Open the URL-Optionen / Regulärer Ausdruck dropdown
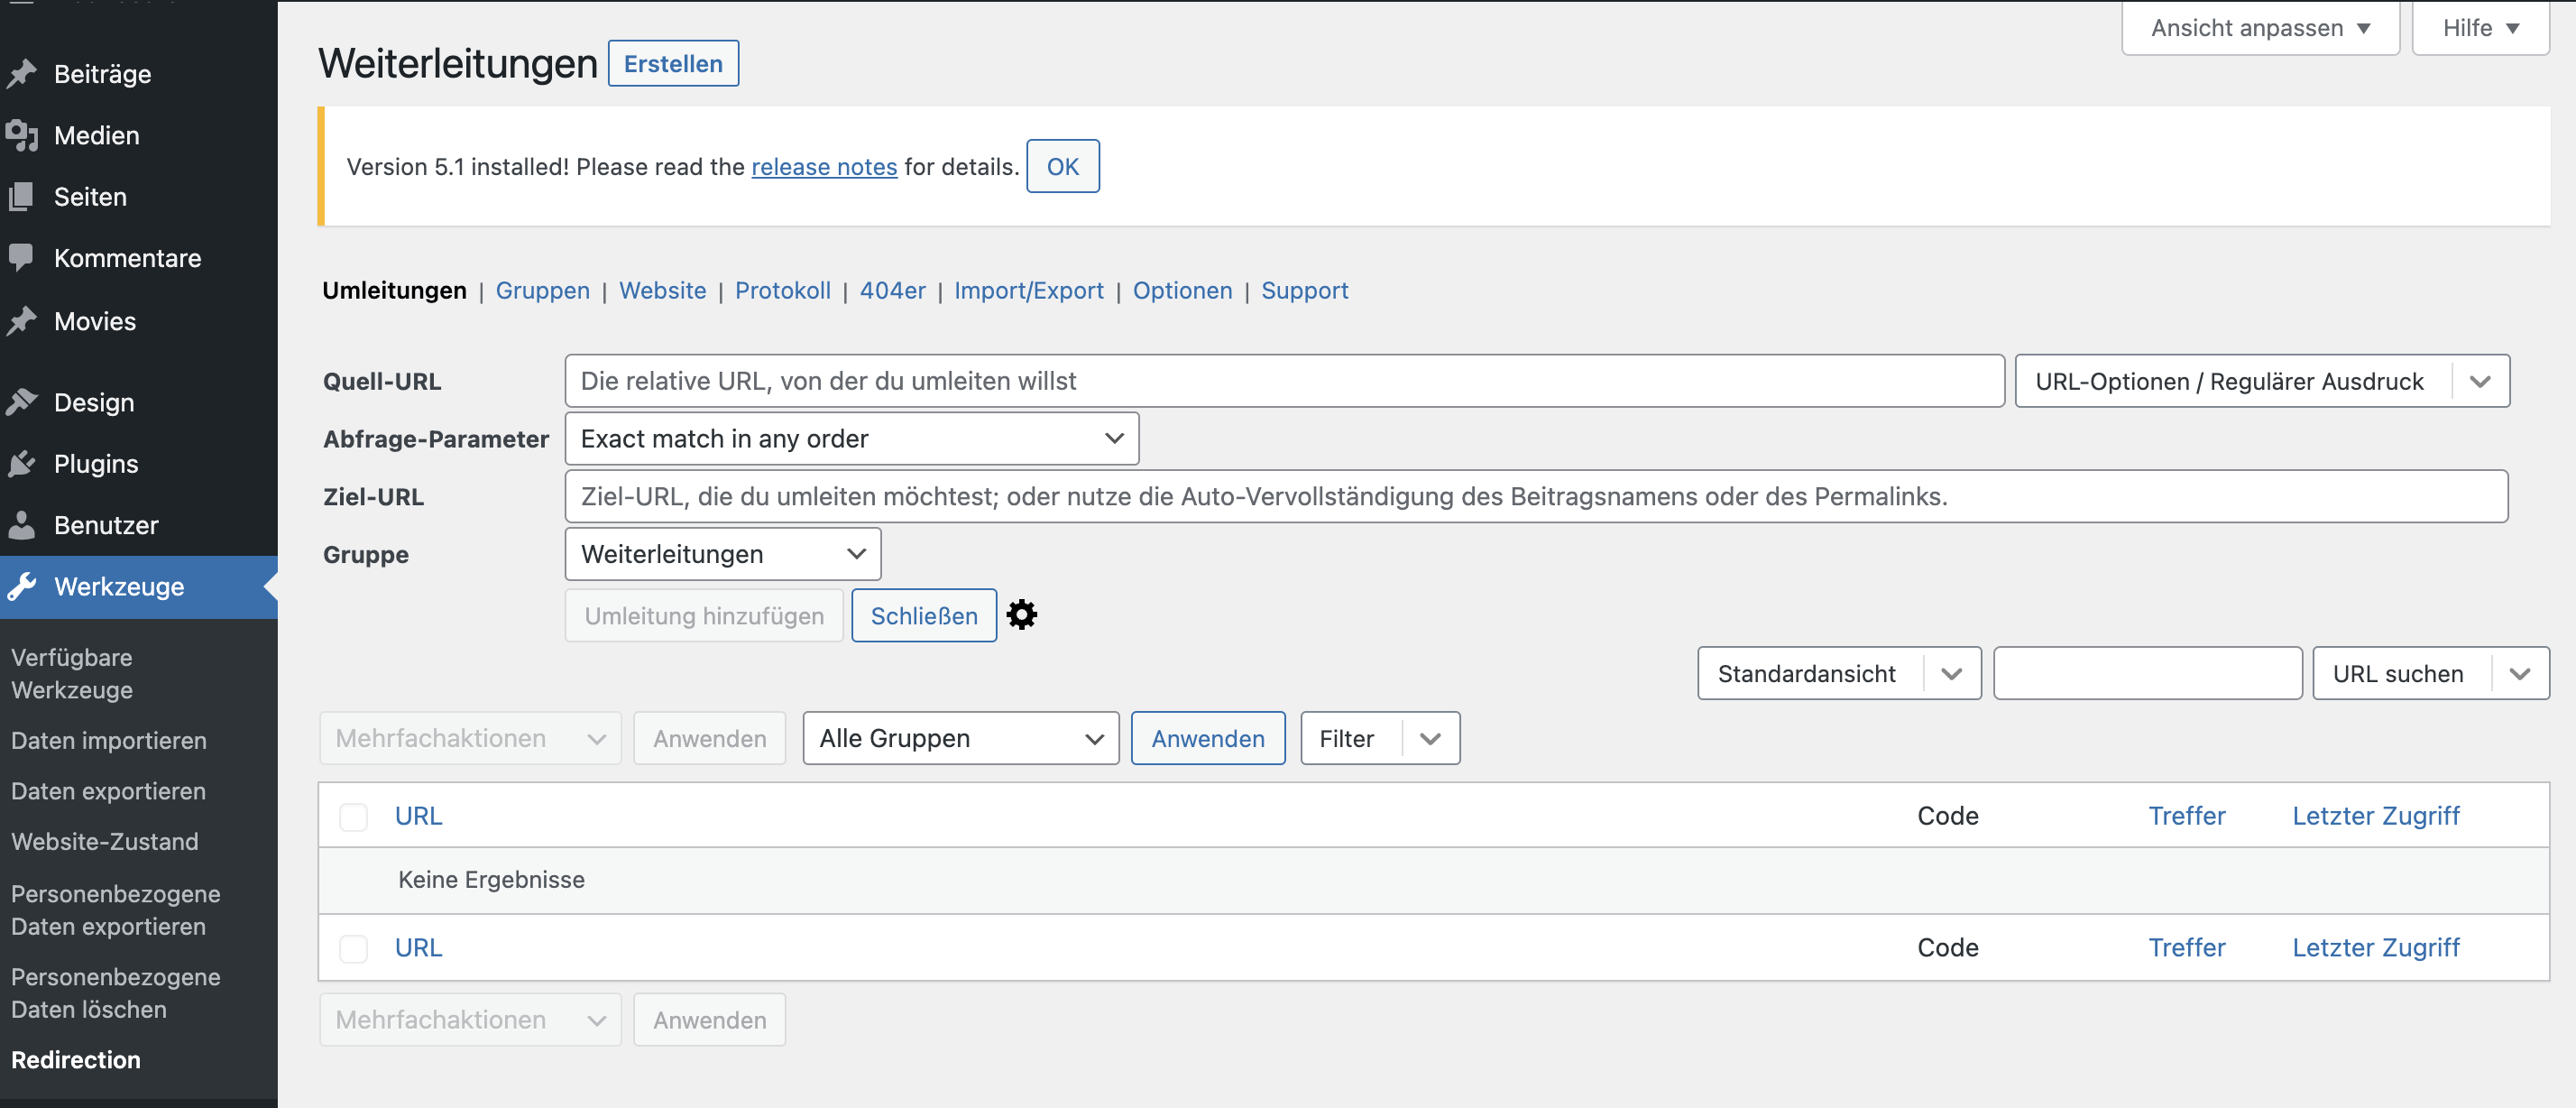This screenshot has height=1108, width=2576. click(x=2261, y=381)
